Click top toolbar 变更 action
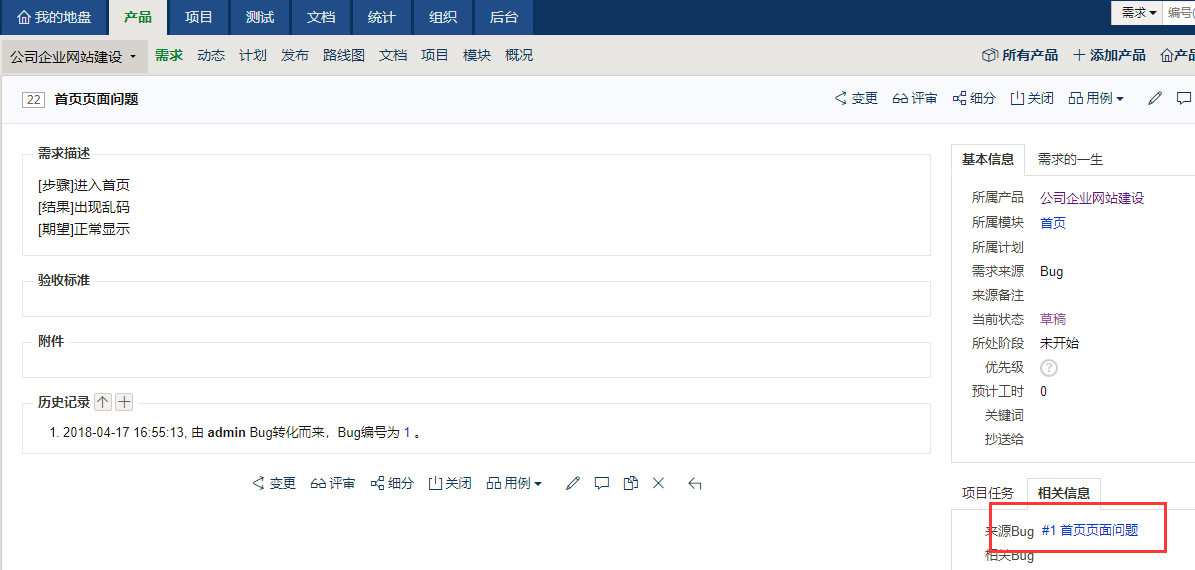Viewport: 1195px width, 570px height. (x=857, y=98)
